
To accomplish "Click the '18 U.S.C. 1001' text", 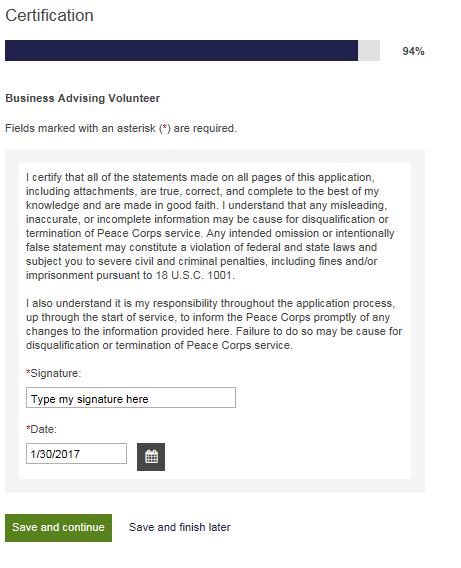I will point(195,275).
